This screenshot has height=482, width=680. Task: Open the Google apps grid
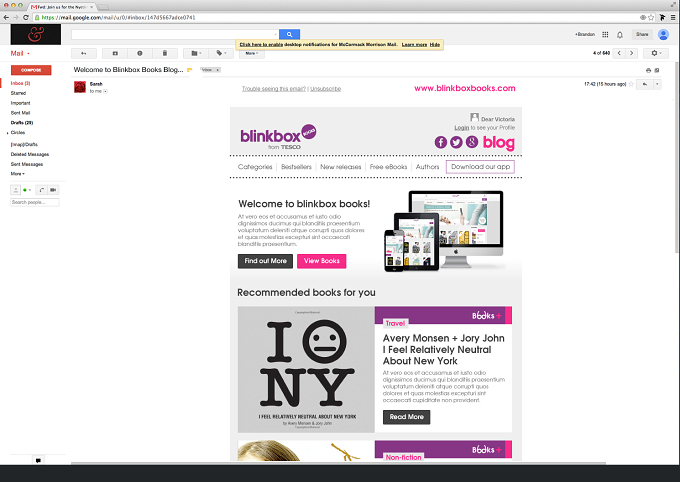click(605, 34)
